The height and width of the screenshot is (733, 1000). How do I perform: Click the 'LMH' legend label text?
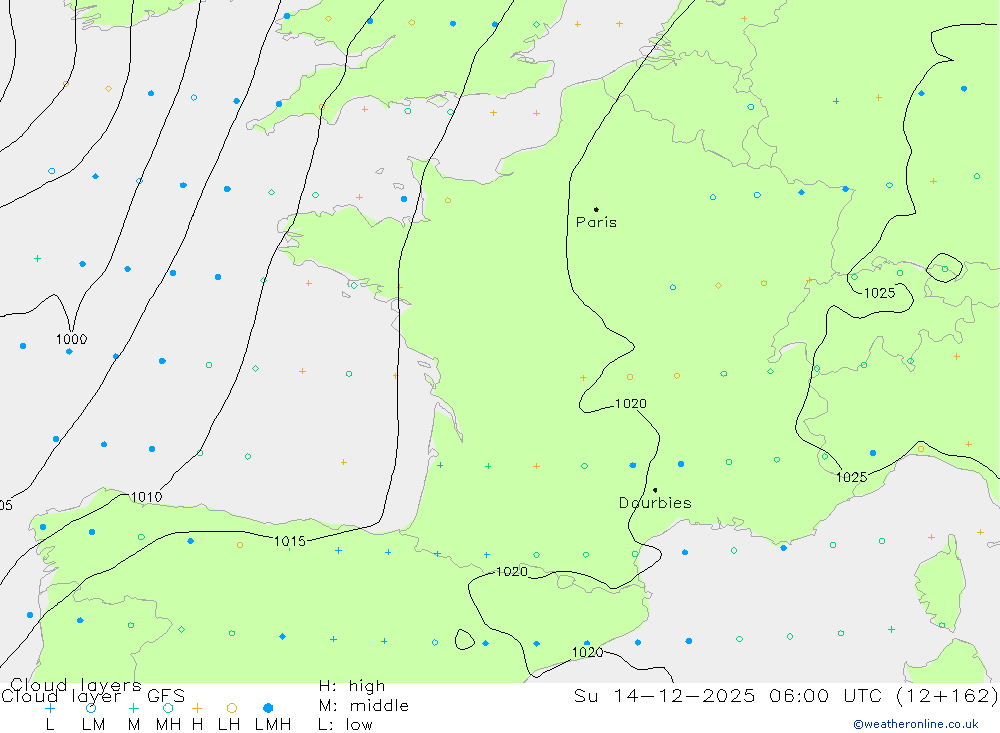coord(273,725)
